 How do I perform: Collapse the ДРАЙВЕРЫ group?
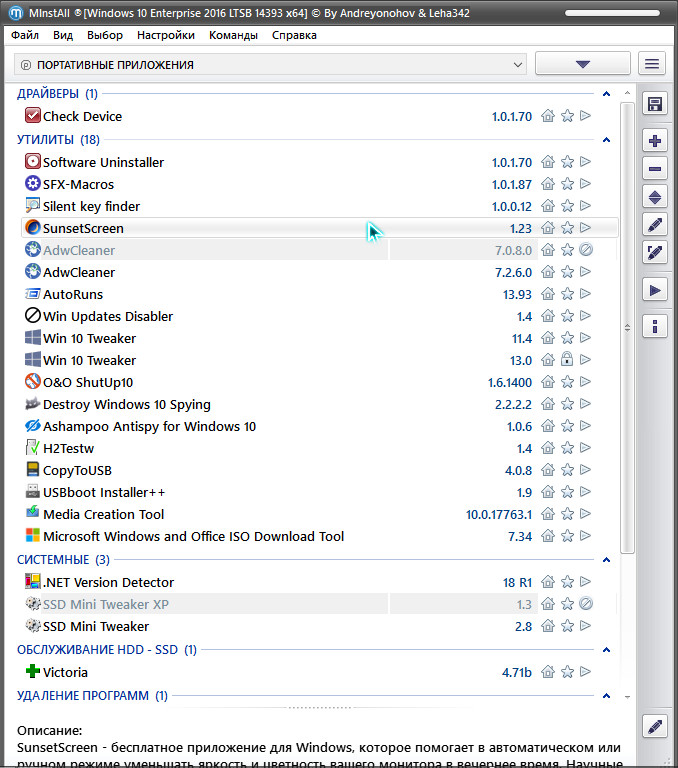coord(606,94)
